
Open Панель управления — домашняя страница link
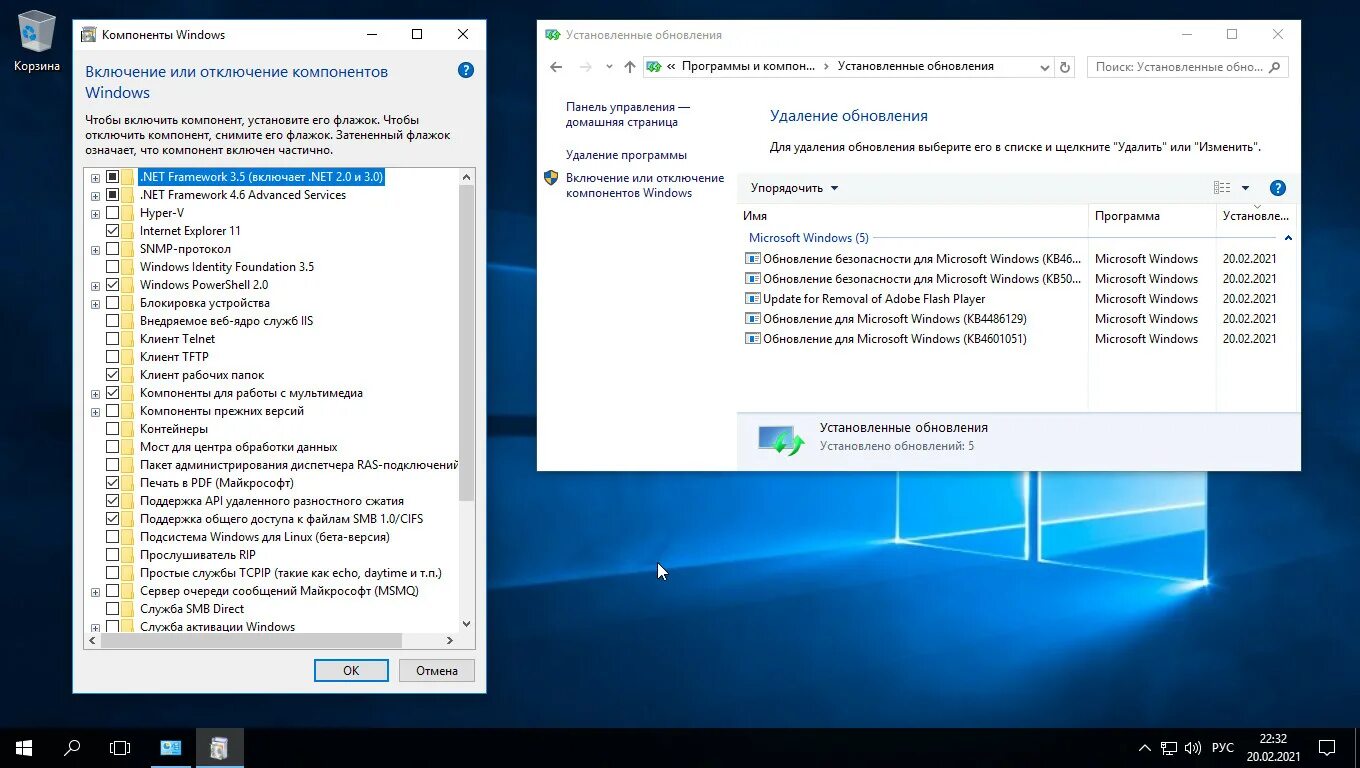coord(628,114)
